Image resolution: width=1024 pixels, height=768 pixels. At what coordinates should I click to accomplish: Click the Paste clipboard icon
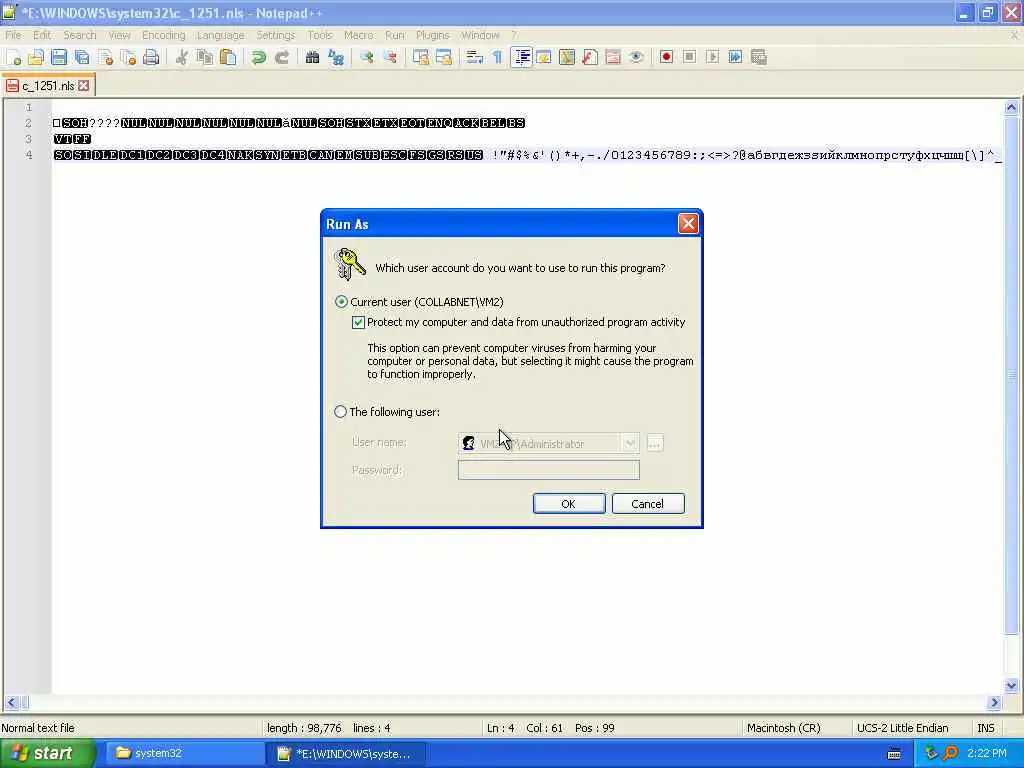coord(228,57)
